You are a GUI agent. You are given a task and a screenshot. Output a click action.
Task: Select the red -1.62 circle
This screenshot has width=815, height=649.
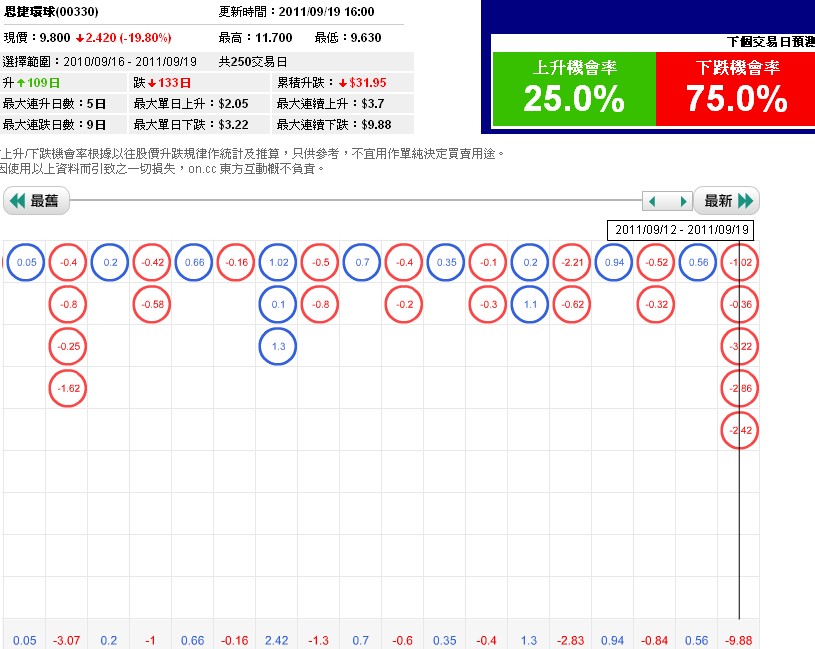(68, 388)
